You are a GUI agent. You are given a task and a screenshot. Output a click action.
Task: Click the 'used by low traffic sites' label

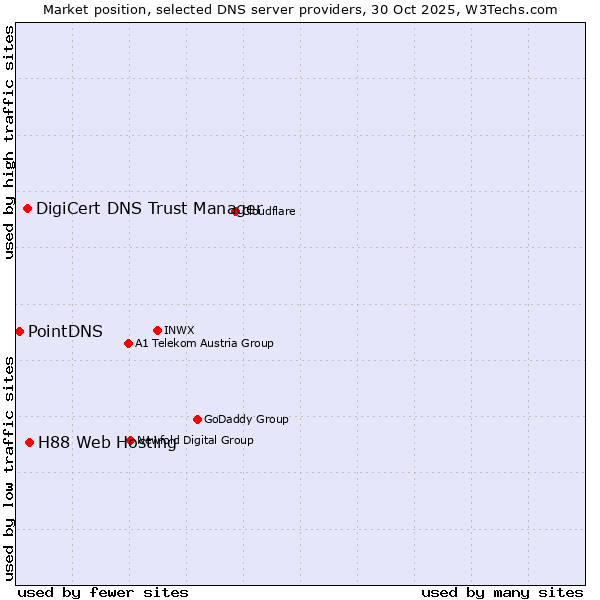click(x=9, y=468)
